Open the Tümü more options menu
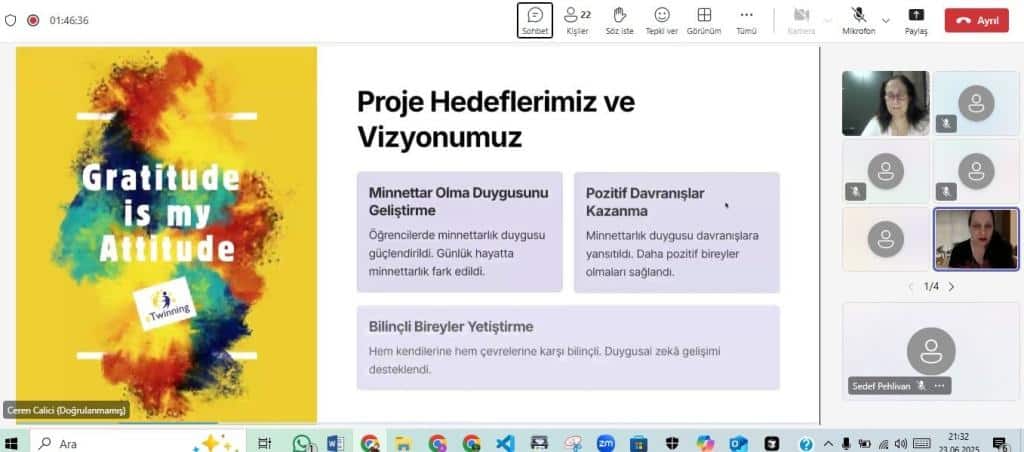Viewport: 1024px width, 452px height. point(746,19)
